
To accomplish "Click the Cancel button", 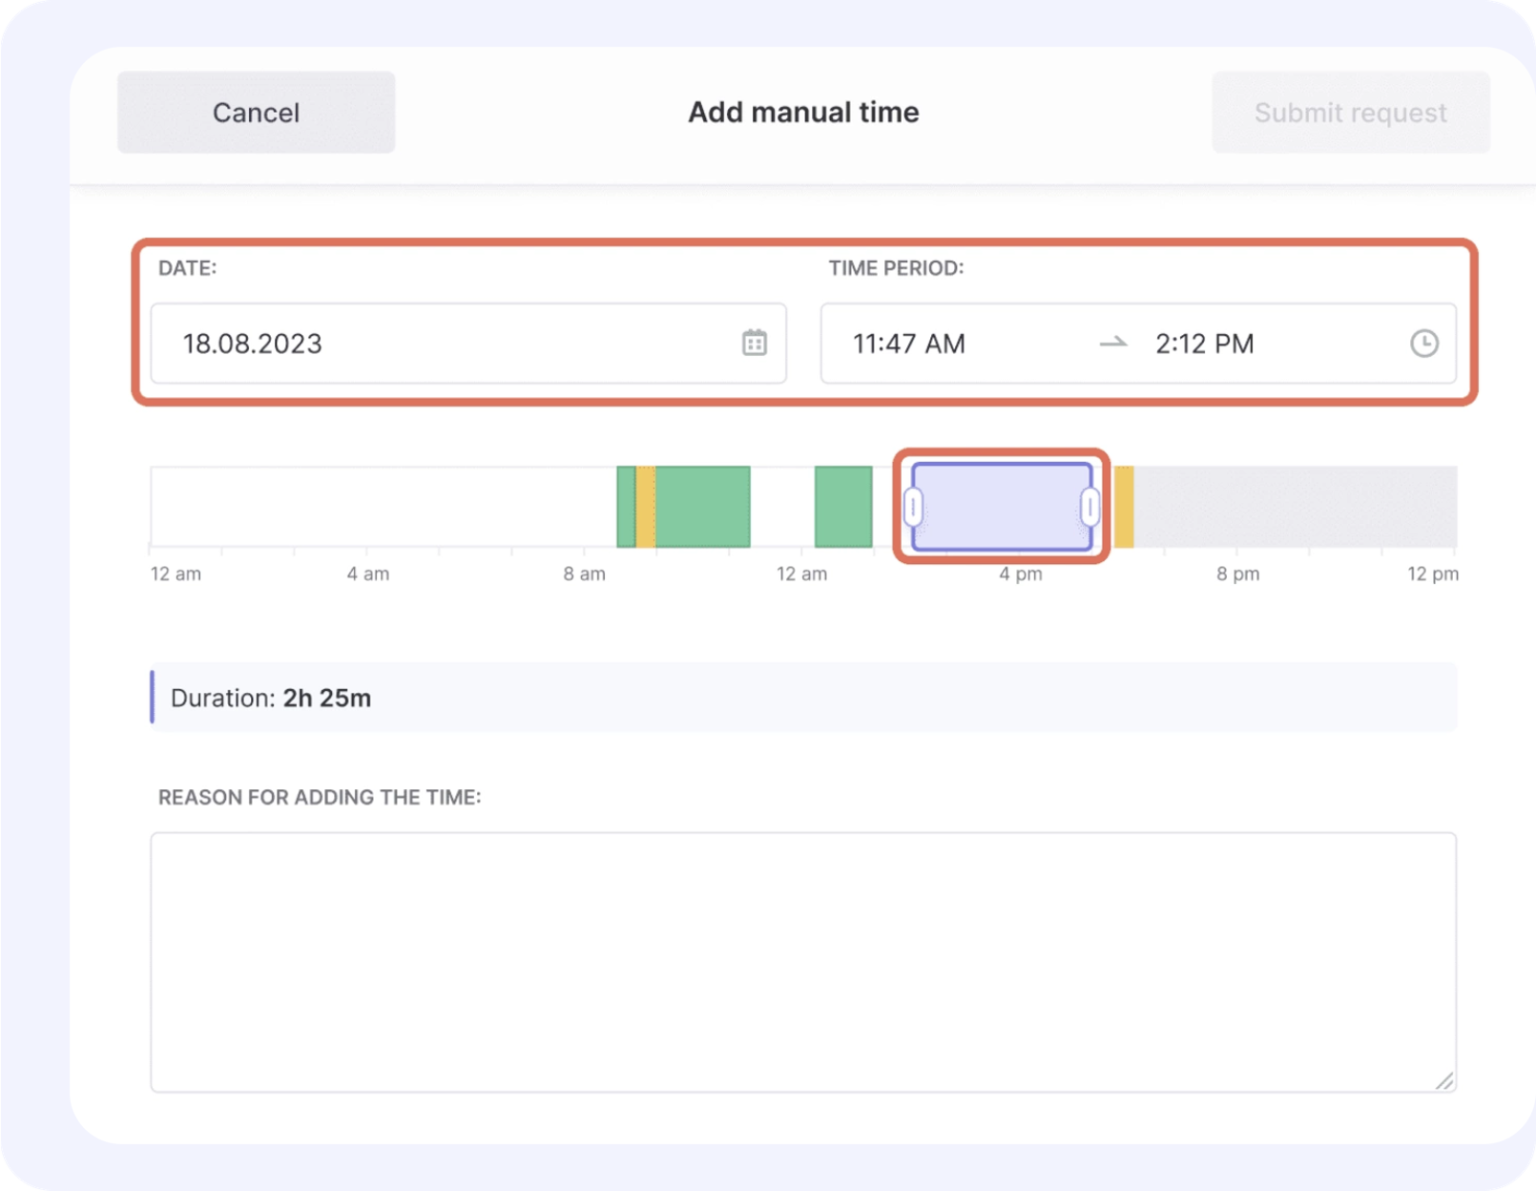I will pos(255,112).
